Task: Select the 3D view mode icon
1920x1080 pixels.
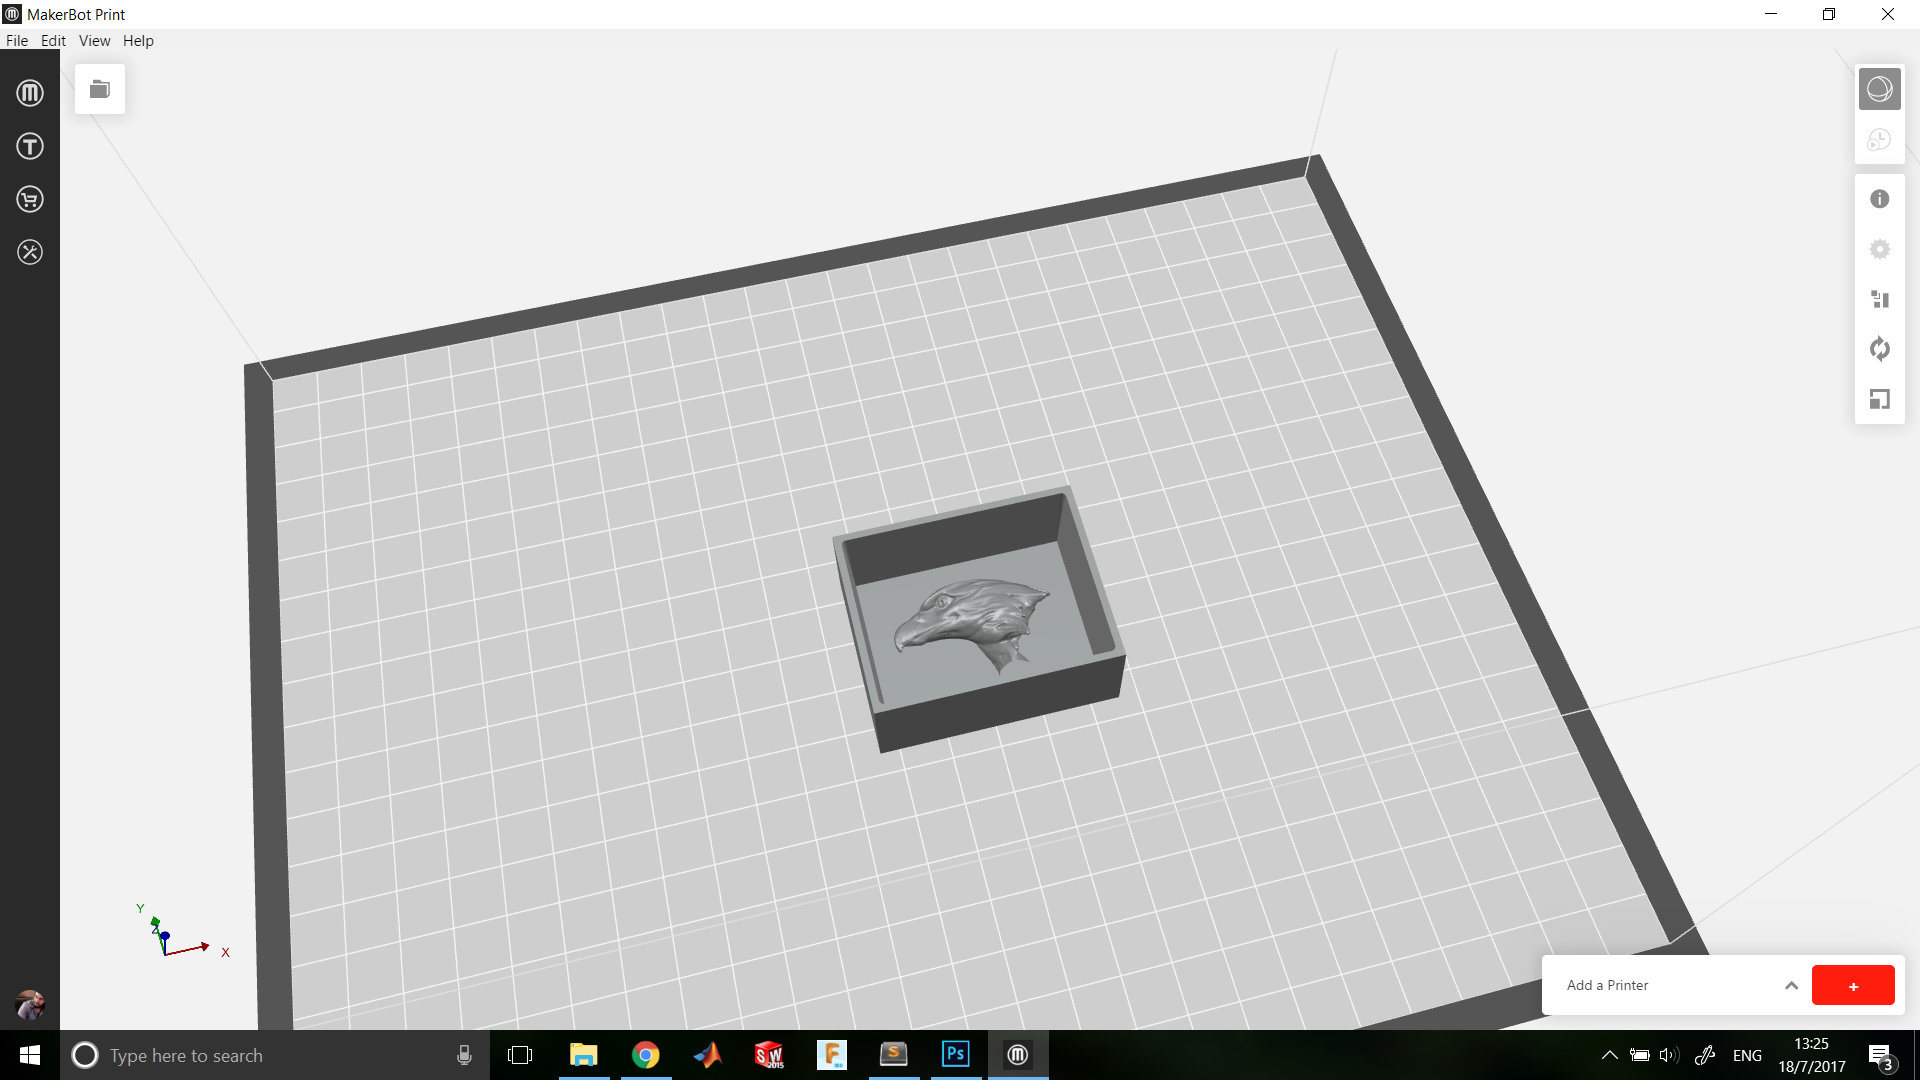Action: [x=1879, y=89]
